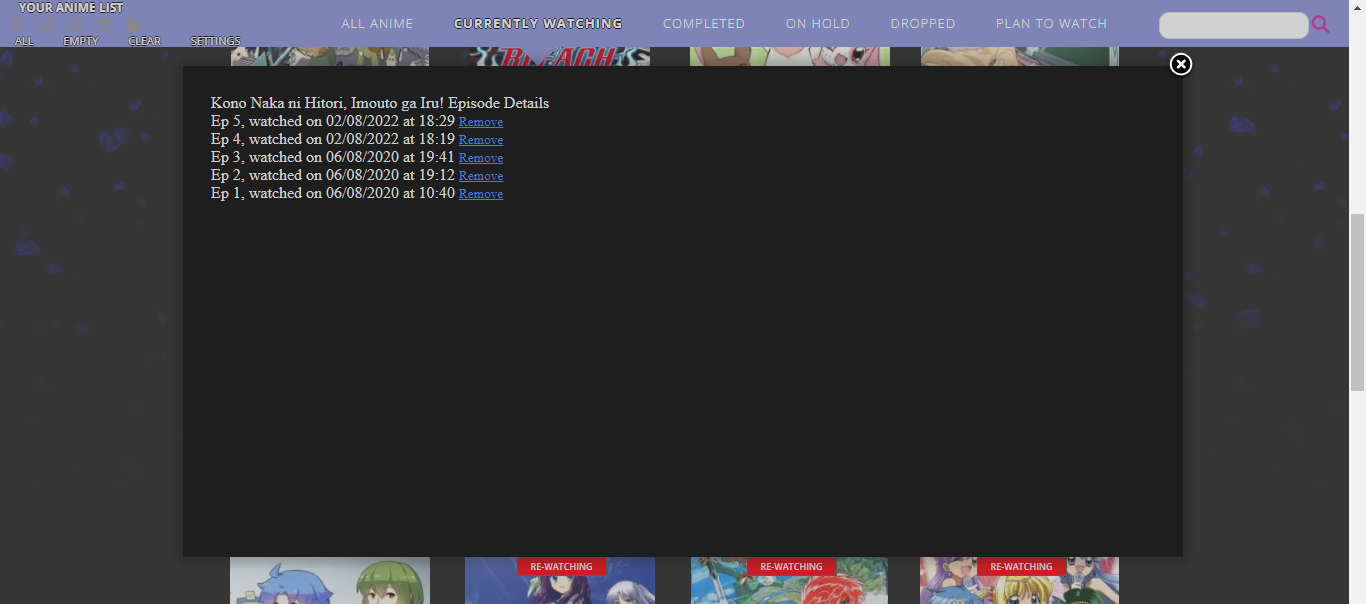The image size is (1366, 604).
Task: Remove Ep 3 watched entry
Action: (481, 158)
